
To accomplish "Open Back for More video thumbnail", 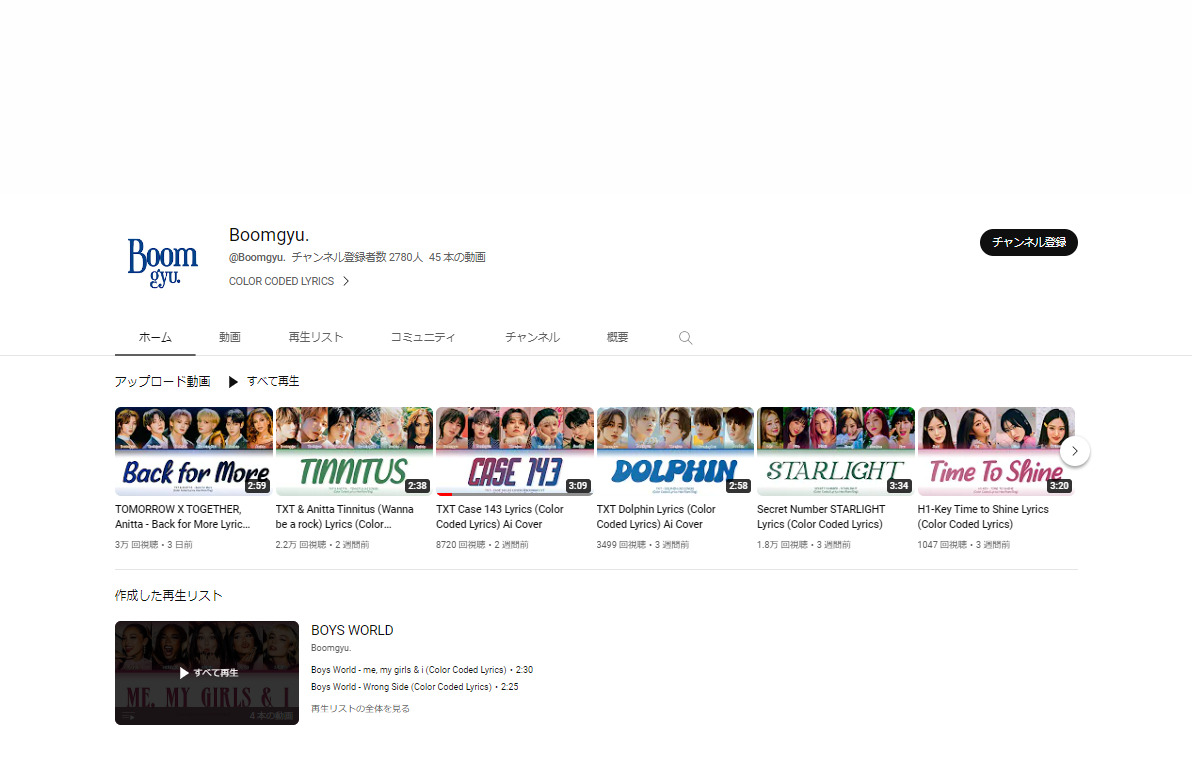I will [x=194, y=451].
